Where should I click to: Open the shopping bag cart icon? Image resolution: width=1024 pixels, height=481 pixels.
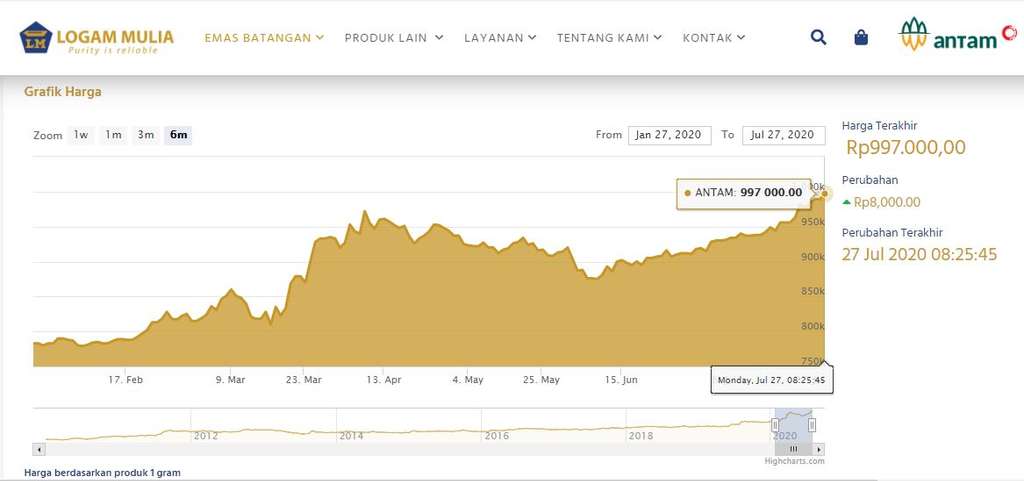click(x=861, y=38)
